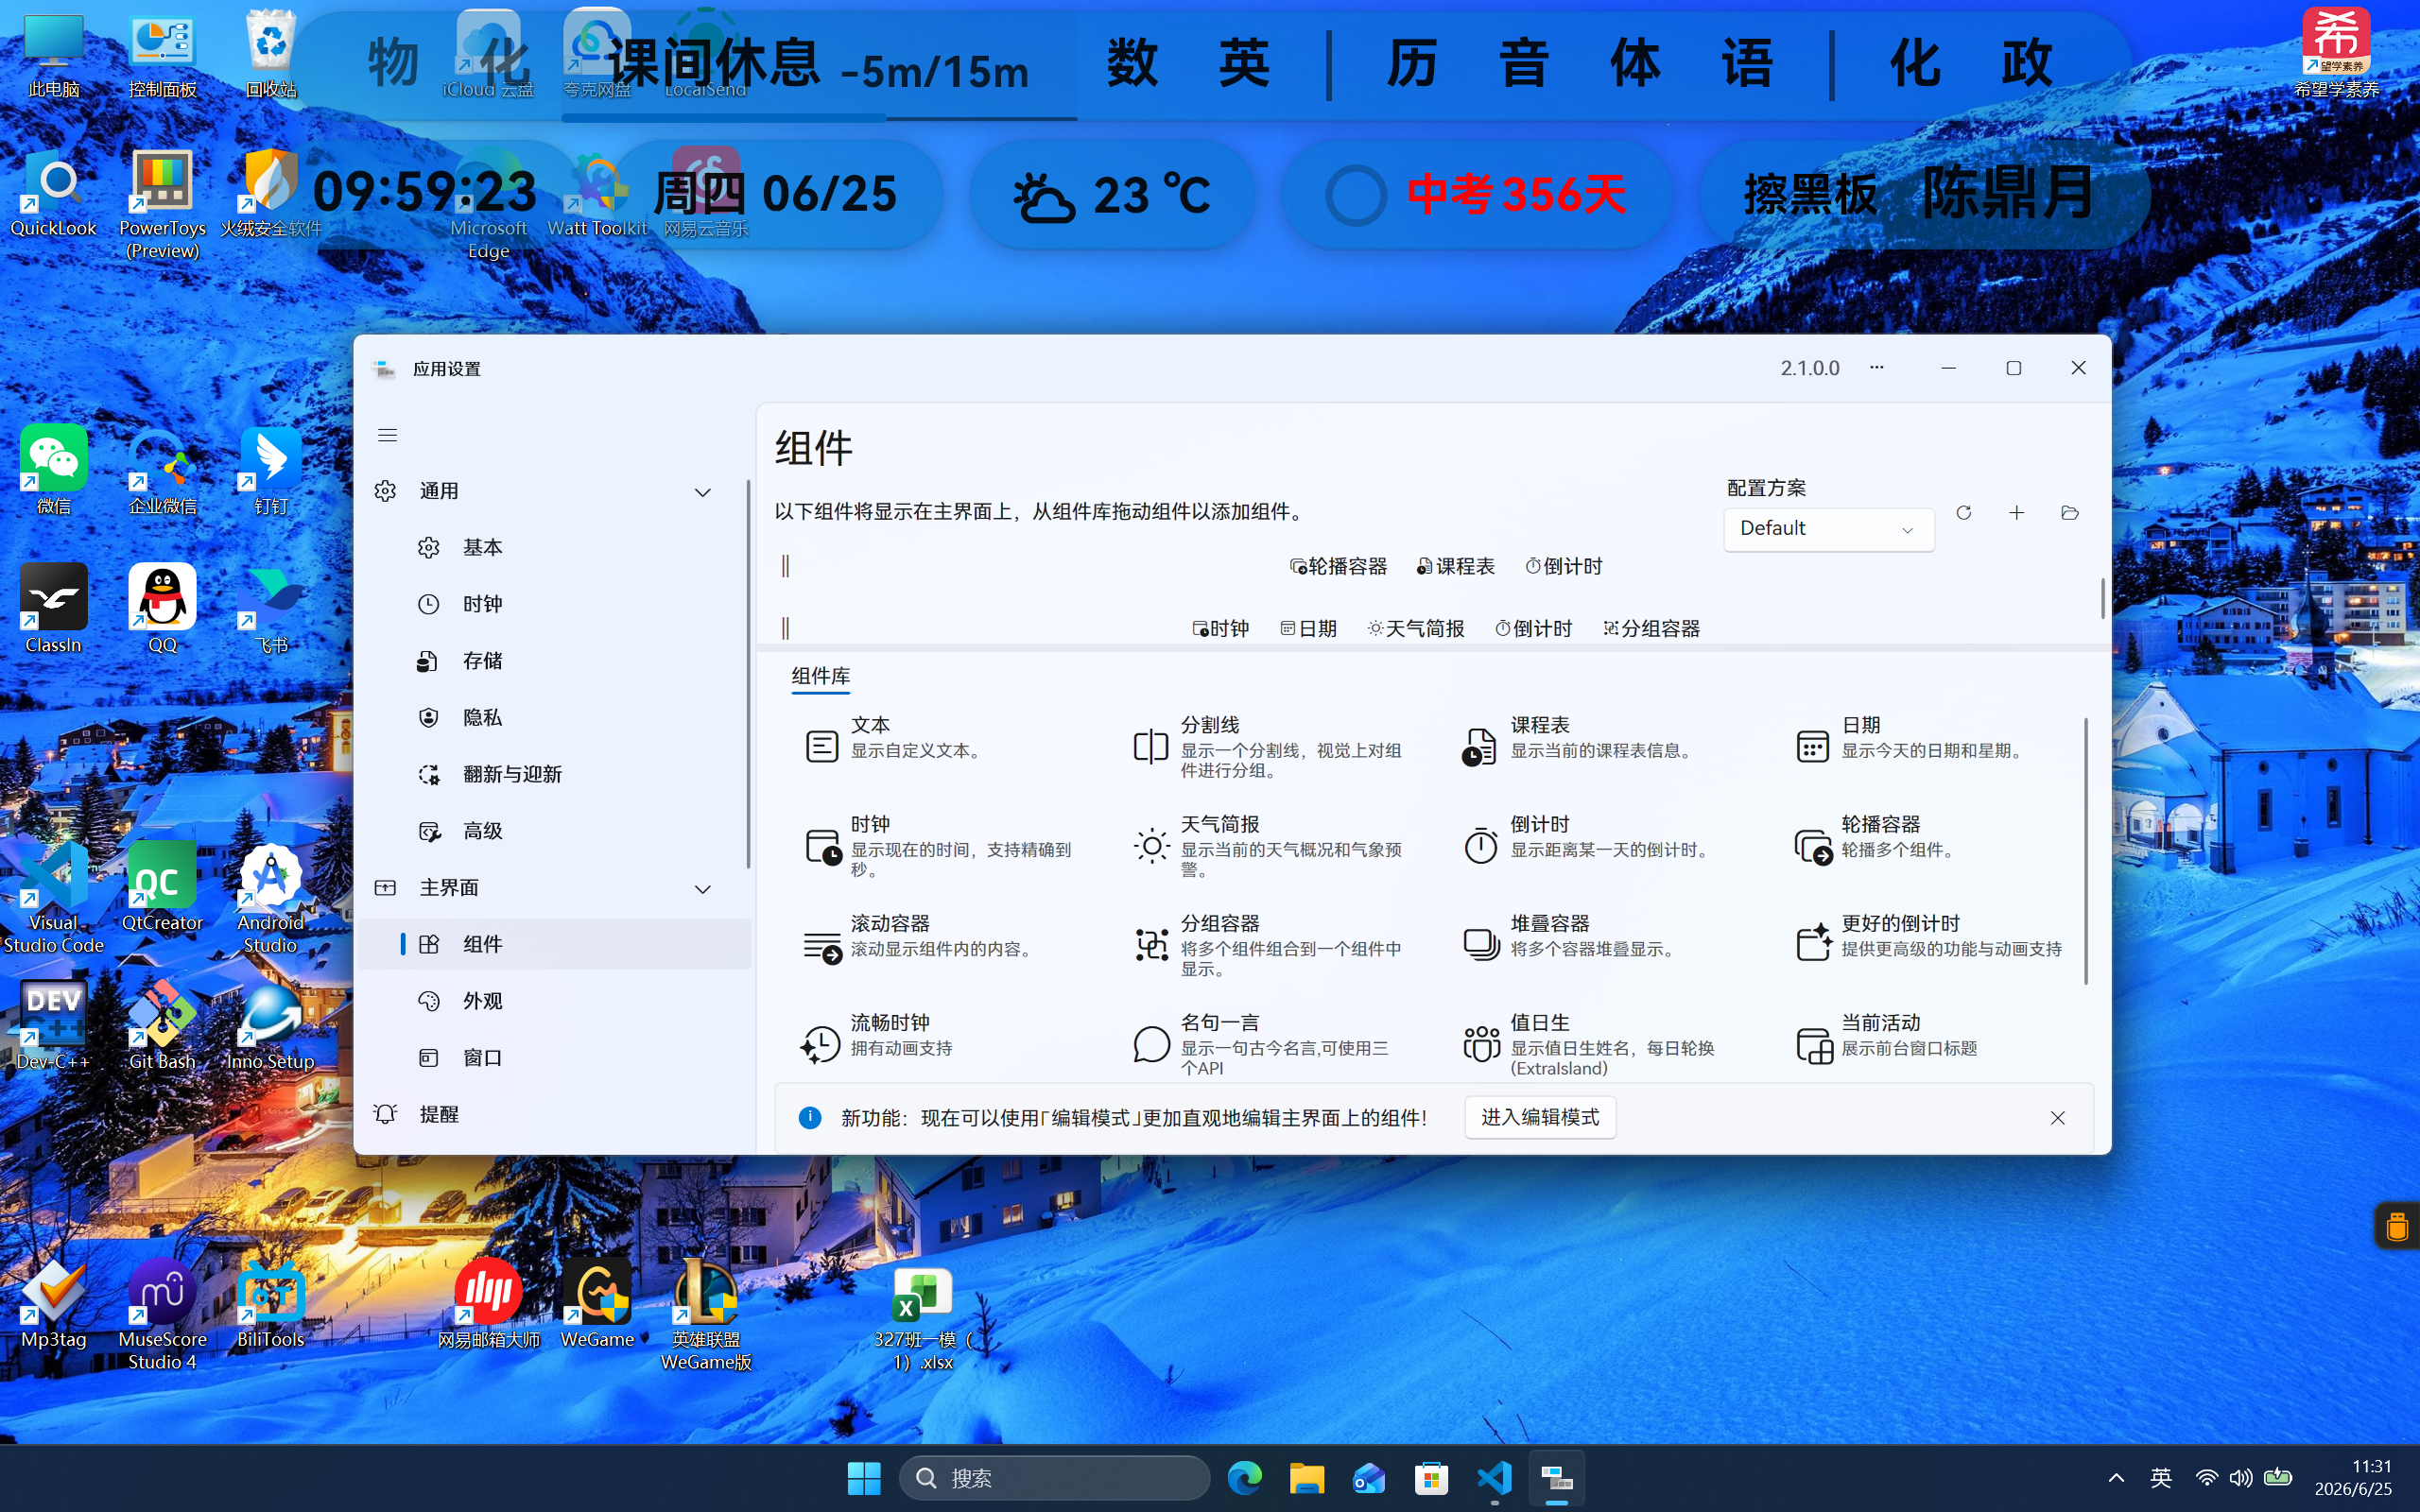Choose the 名句一言 quote component

click(x=1270, y=1043)
